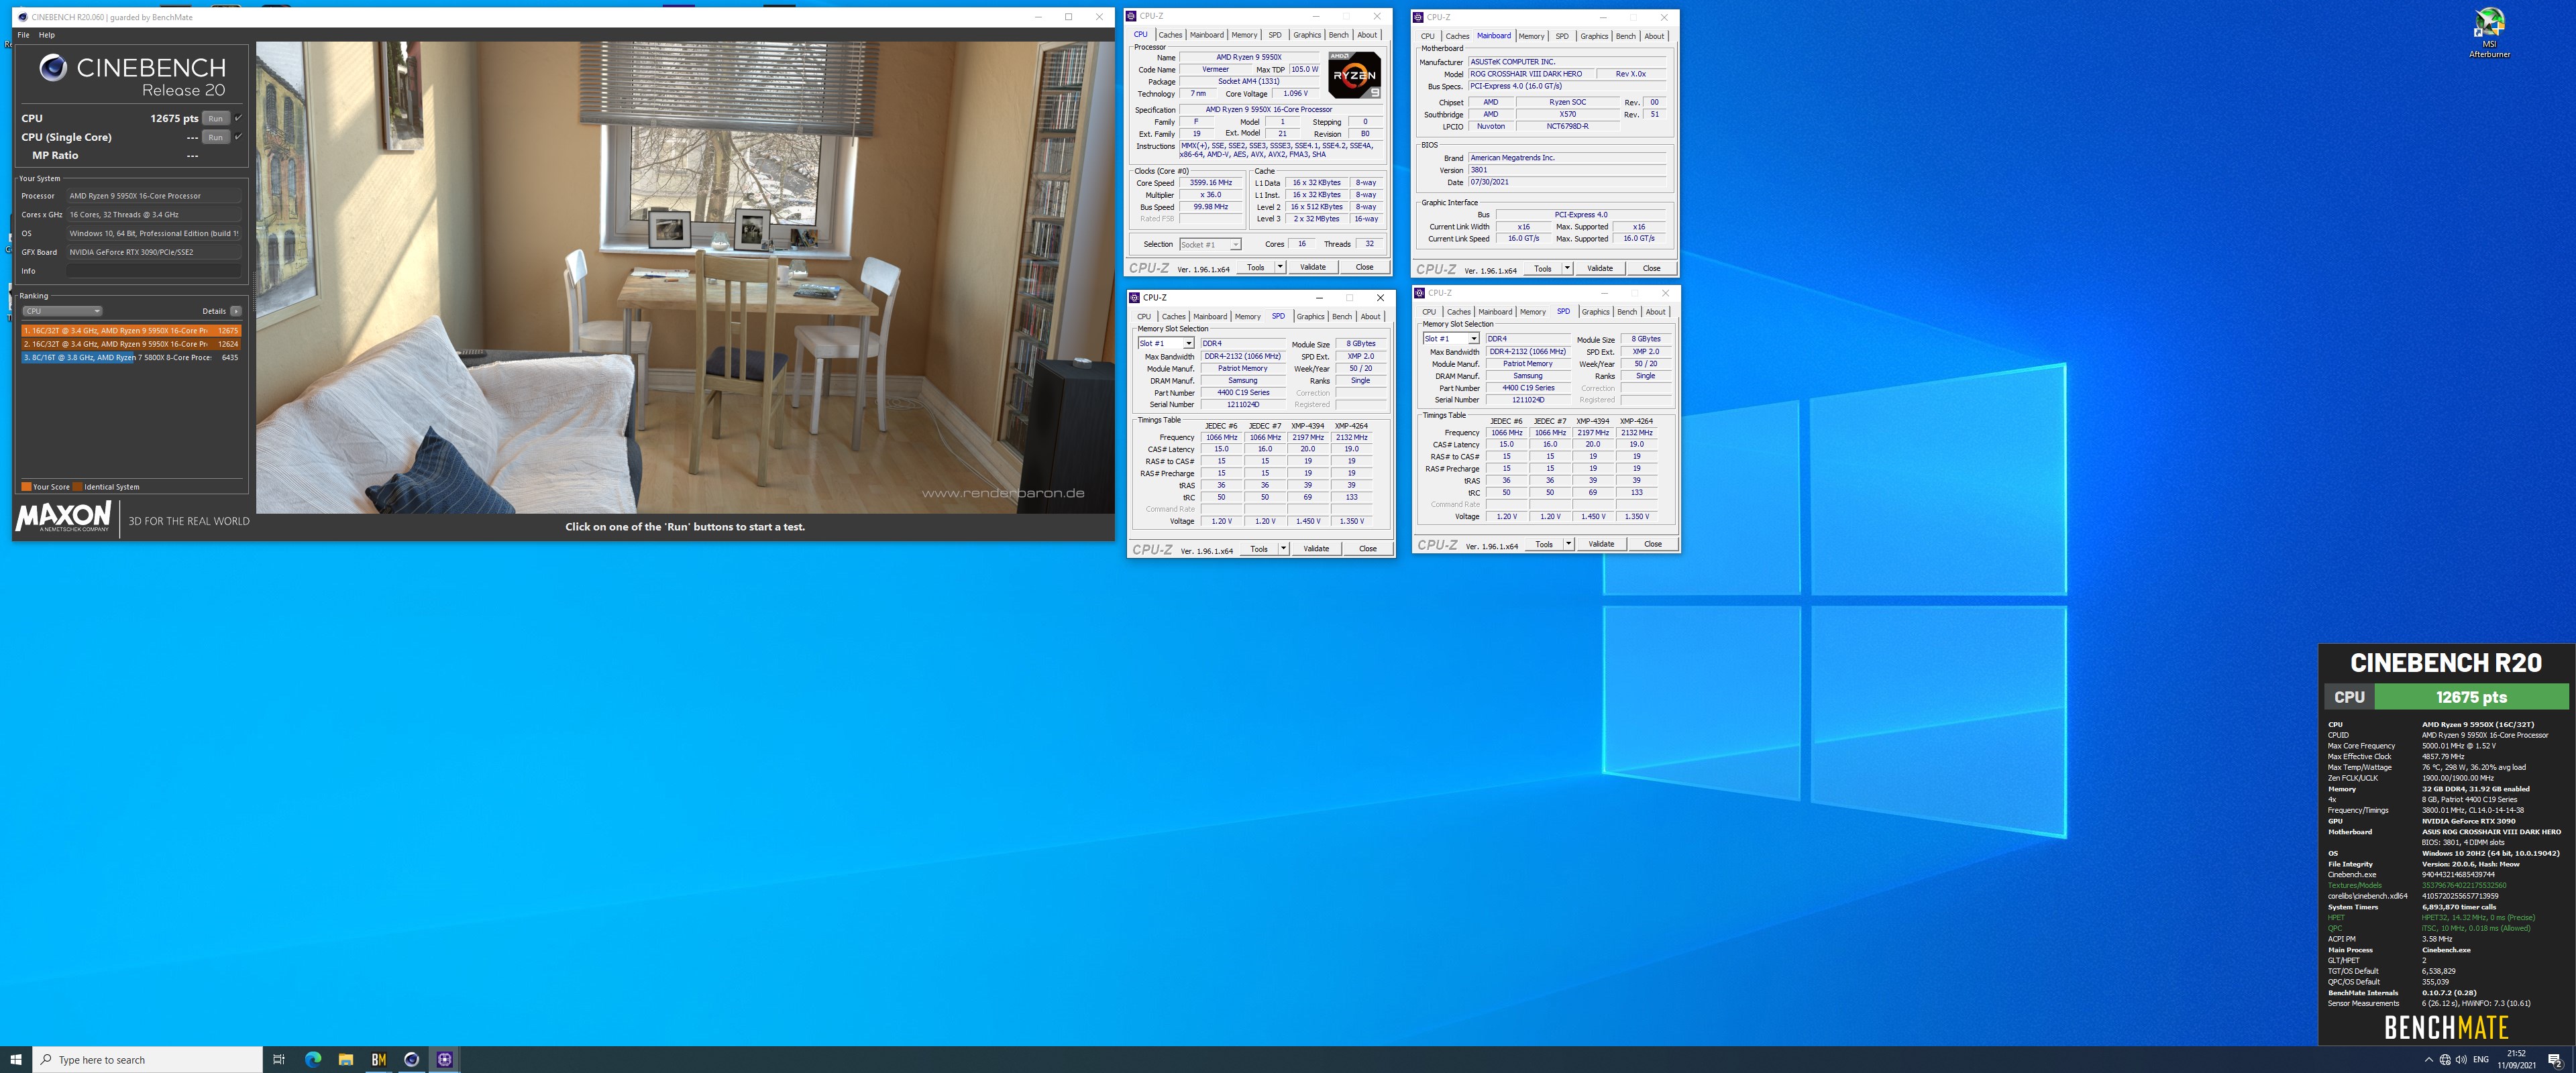The width and height of the screenshot is (2576, 1073).
Task: Click app icon of lower-left CPU-Z SPD window
Action: 1135,297
